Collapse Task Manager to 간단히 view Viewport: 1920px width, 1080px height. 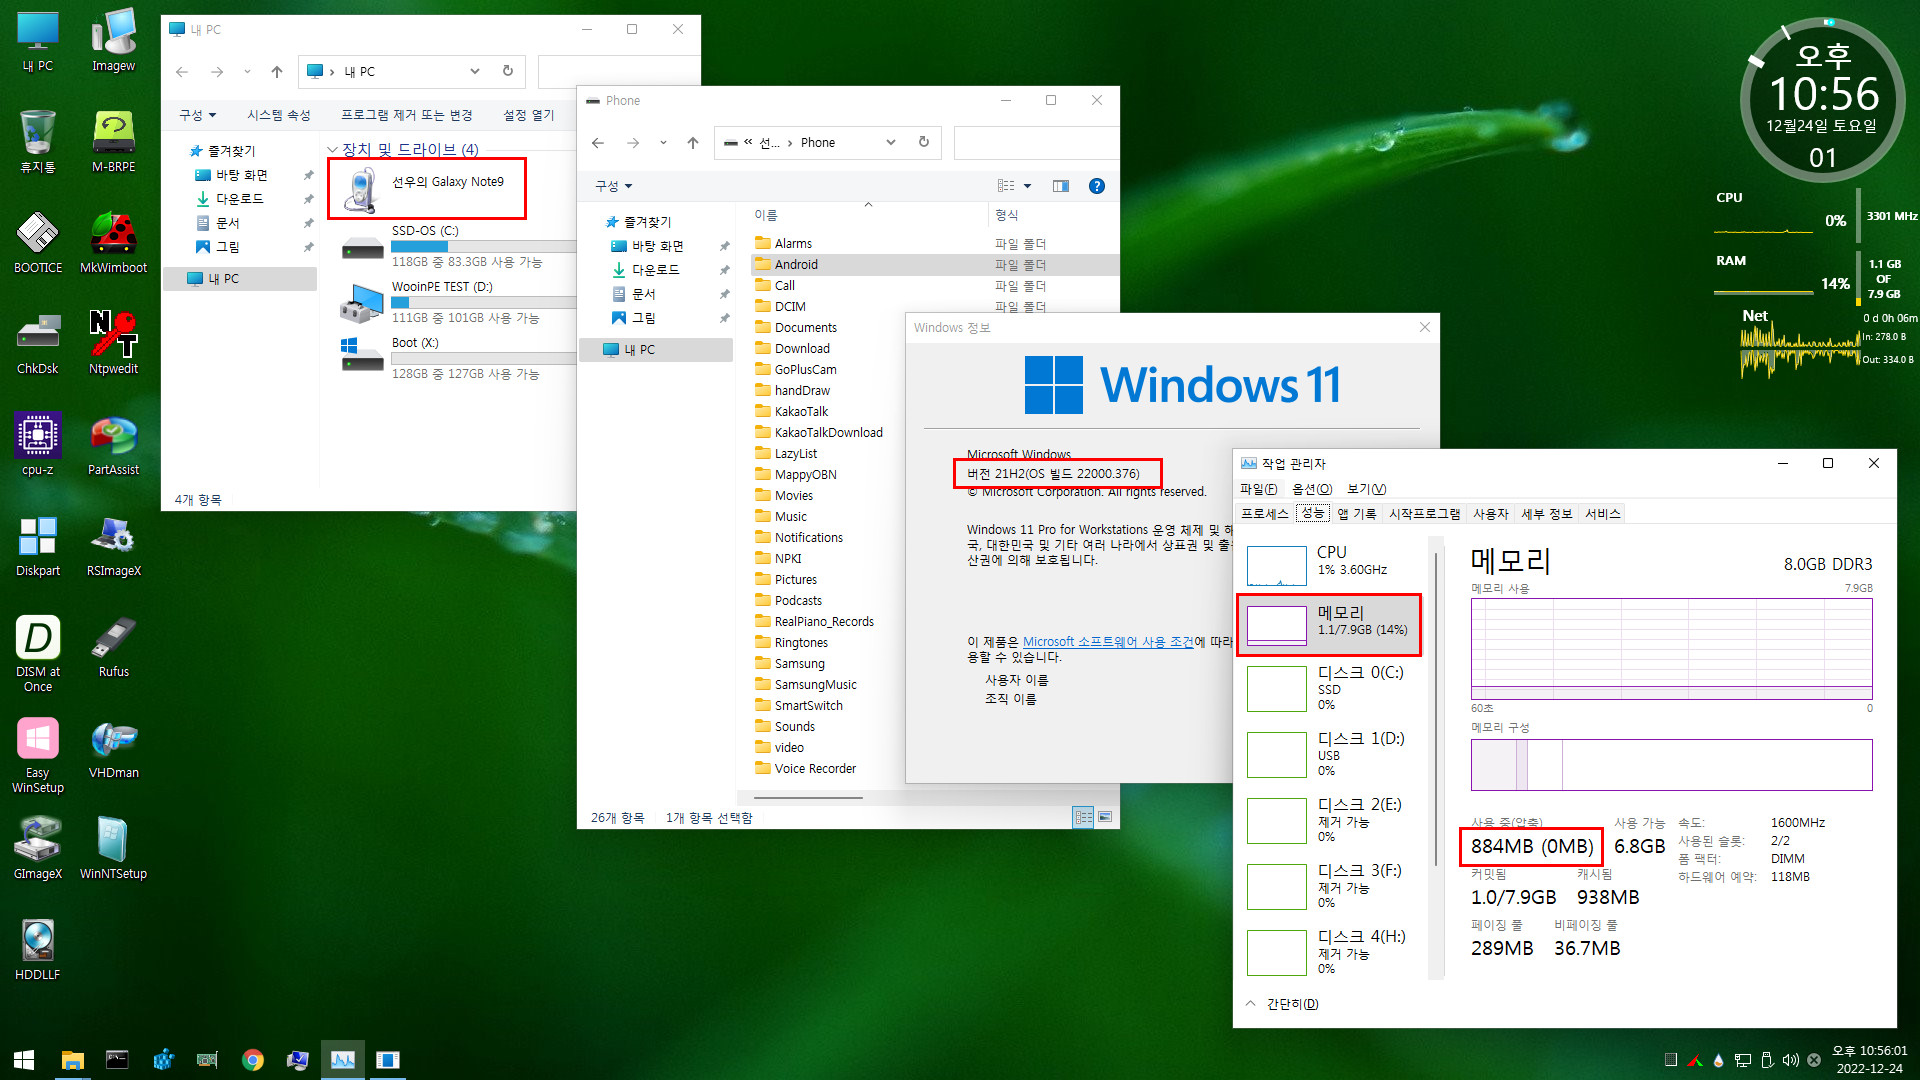pos(1282,1003)
